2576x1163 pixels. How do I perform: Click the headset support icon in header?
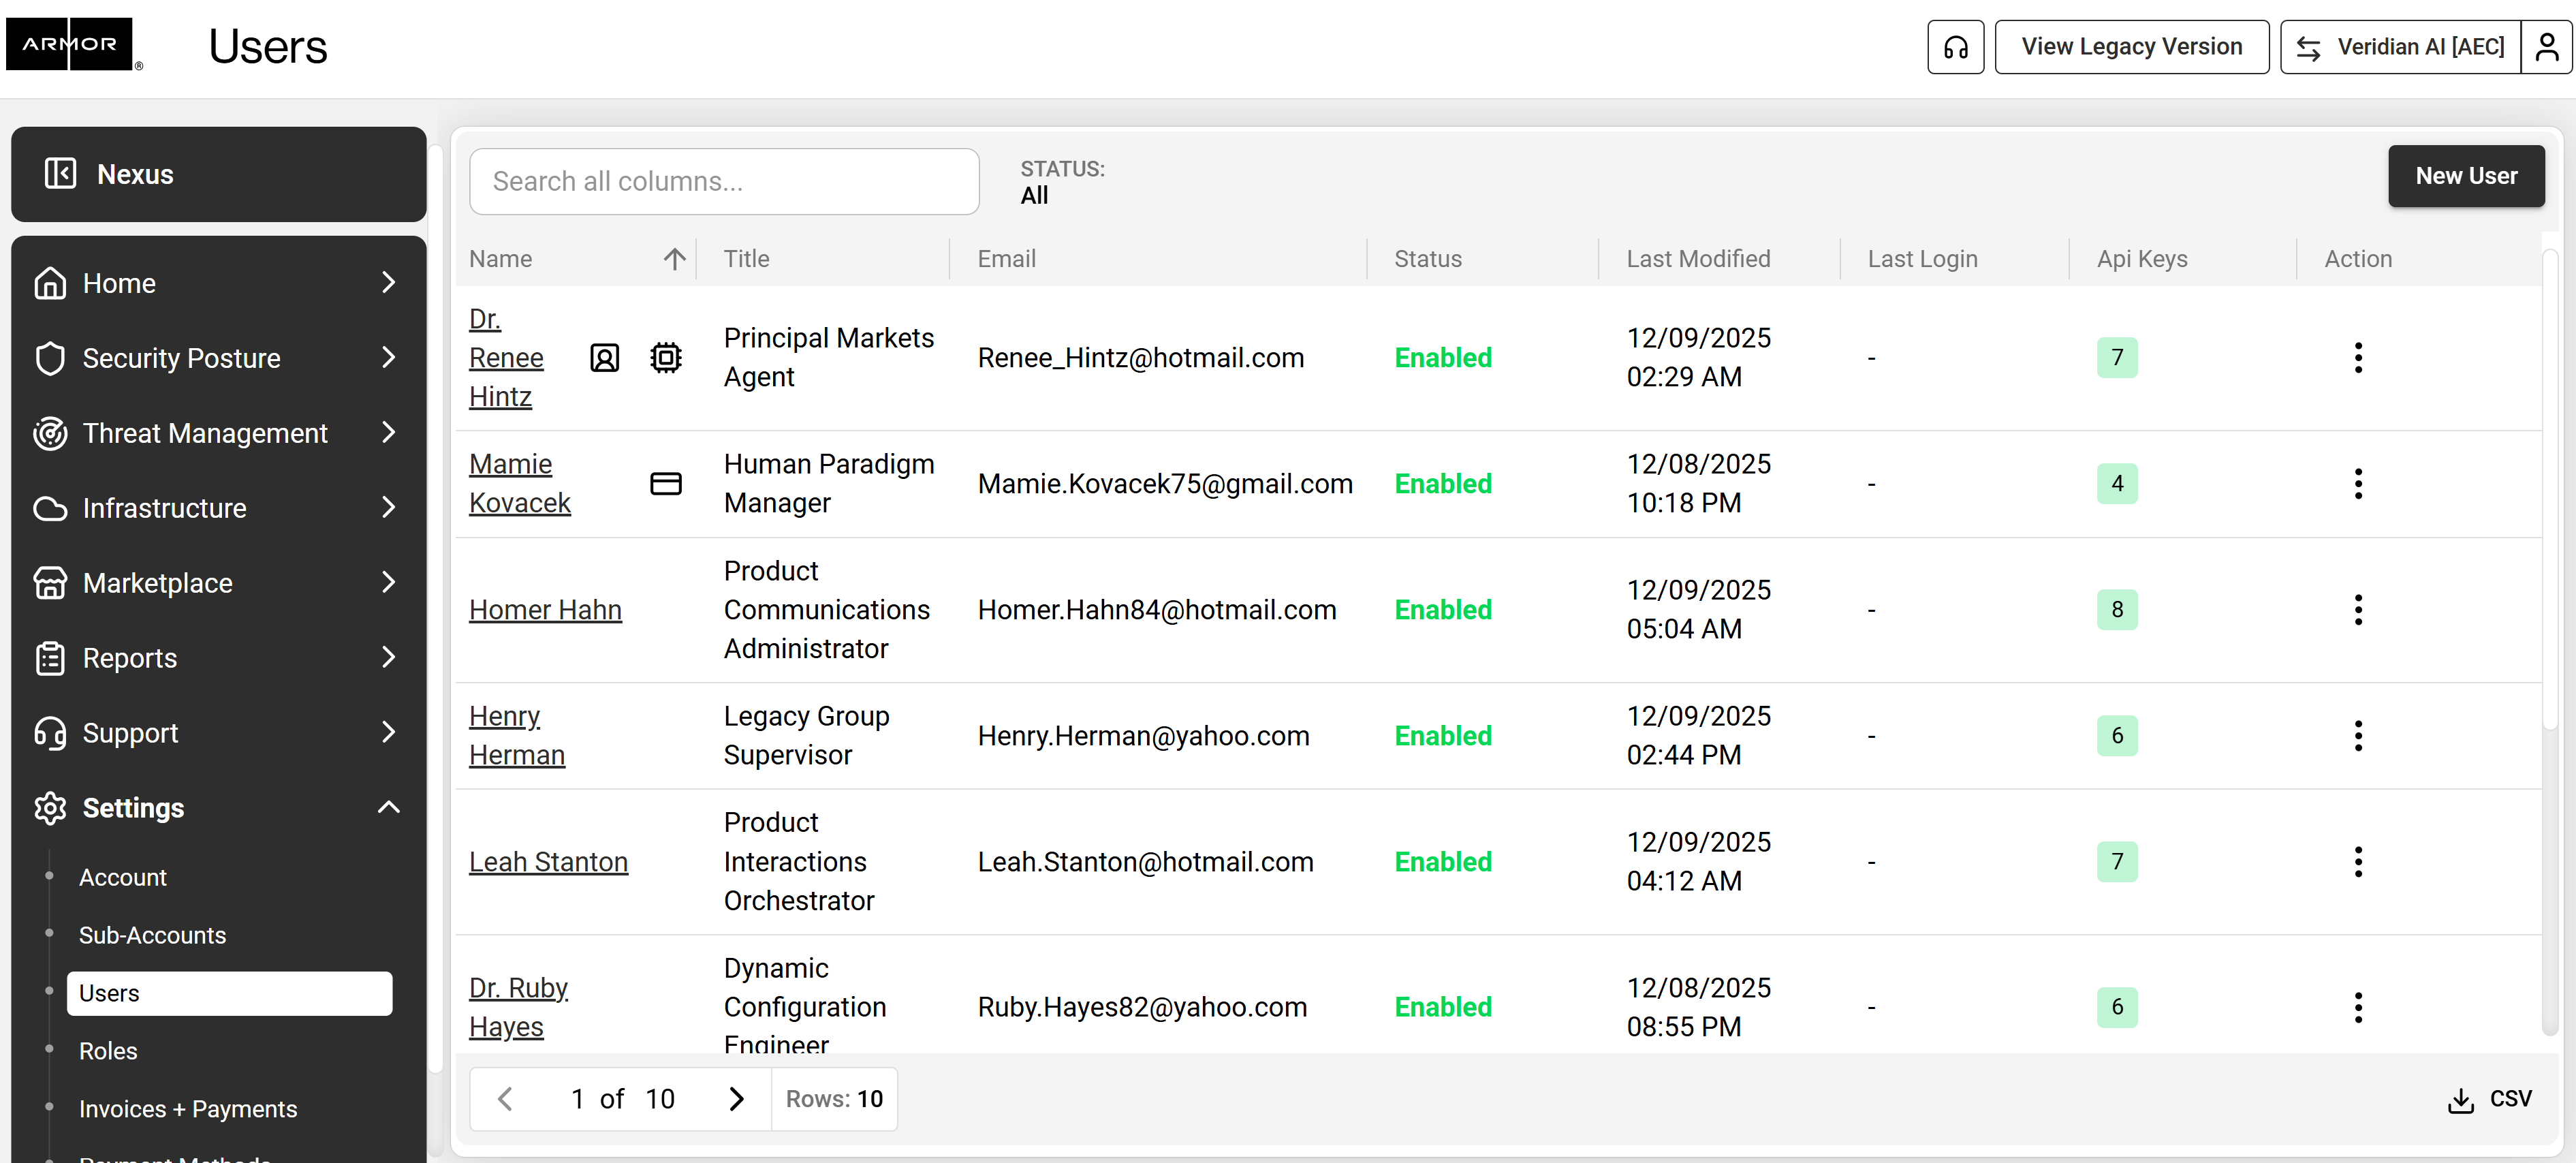click(x=1955, y=47)
